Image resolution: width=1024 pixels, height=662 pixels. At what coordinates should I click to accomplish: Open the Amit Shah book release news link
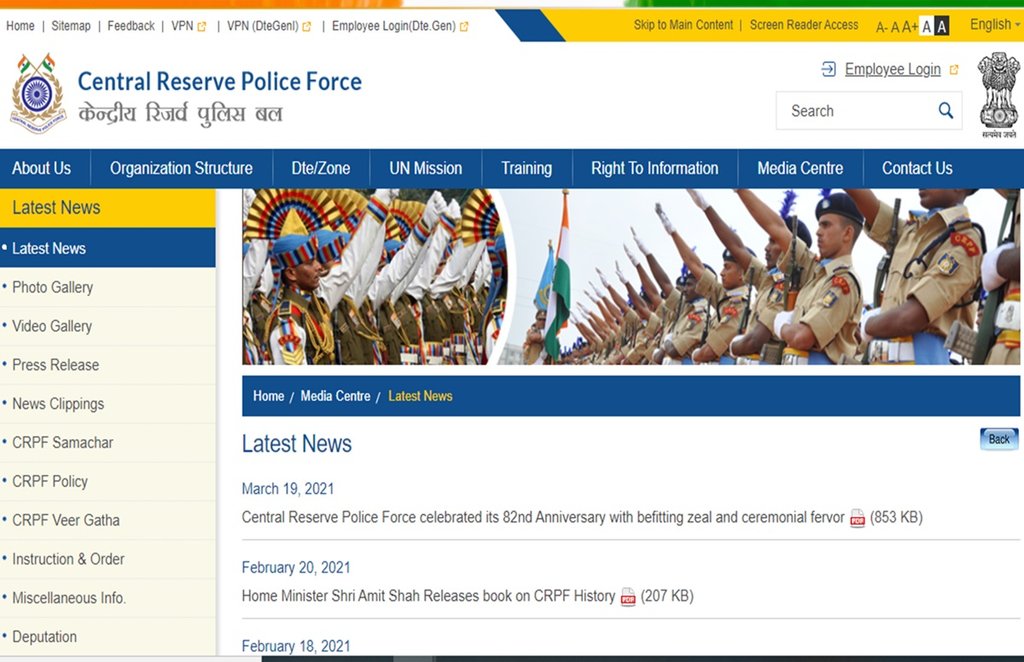click(428, 596)
